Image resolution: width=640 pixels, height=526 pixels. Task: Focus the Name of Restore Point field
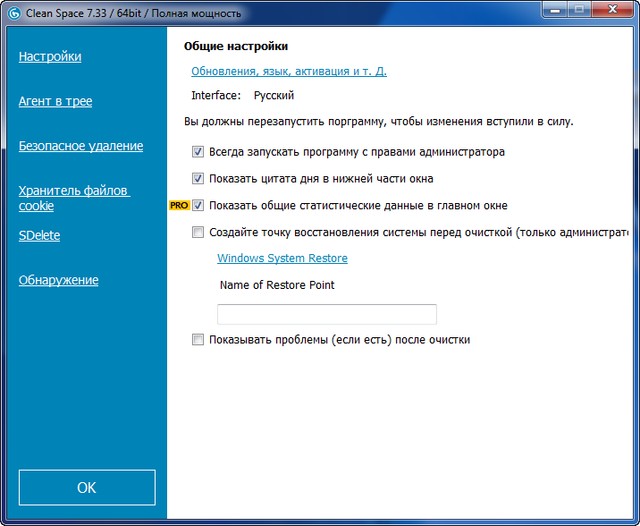click(x=327, y=315)
